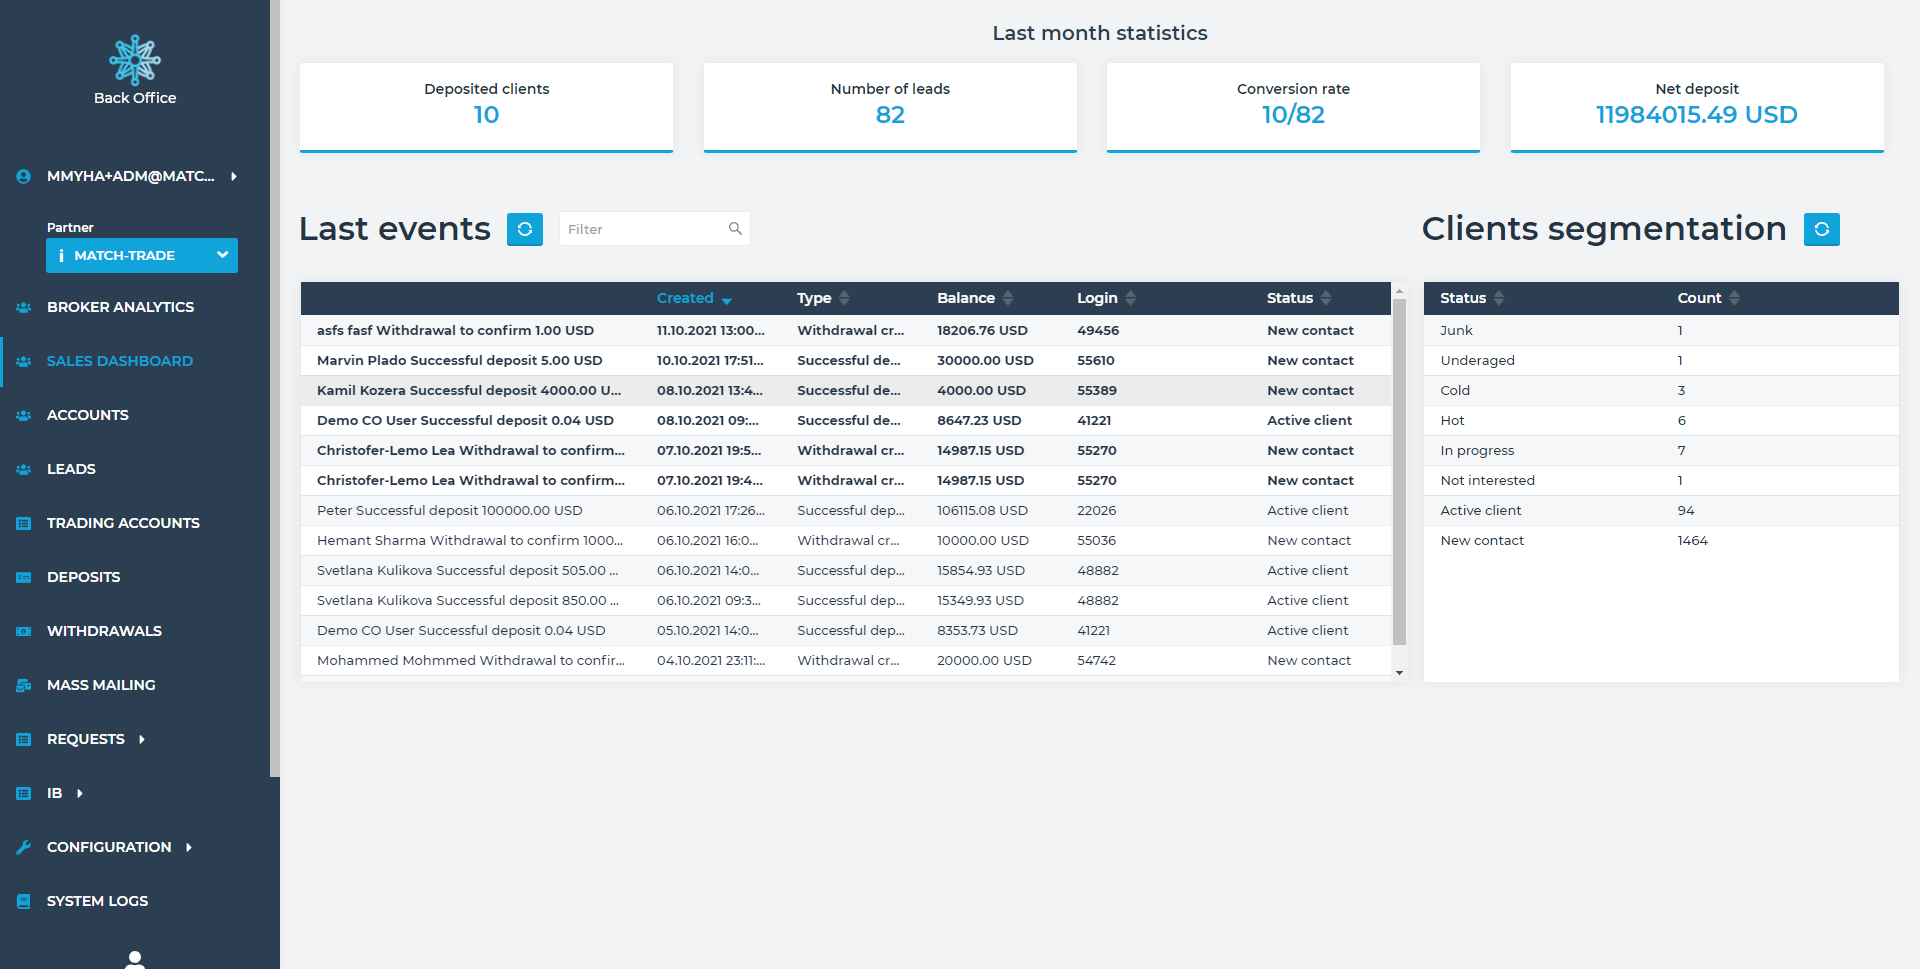The image size is (1920, 969).
Task: Open the Withdrawals page
Action: tap(104, 631)
